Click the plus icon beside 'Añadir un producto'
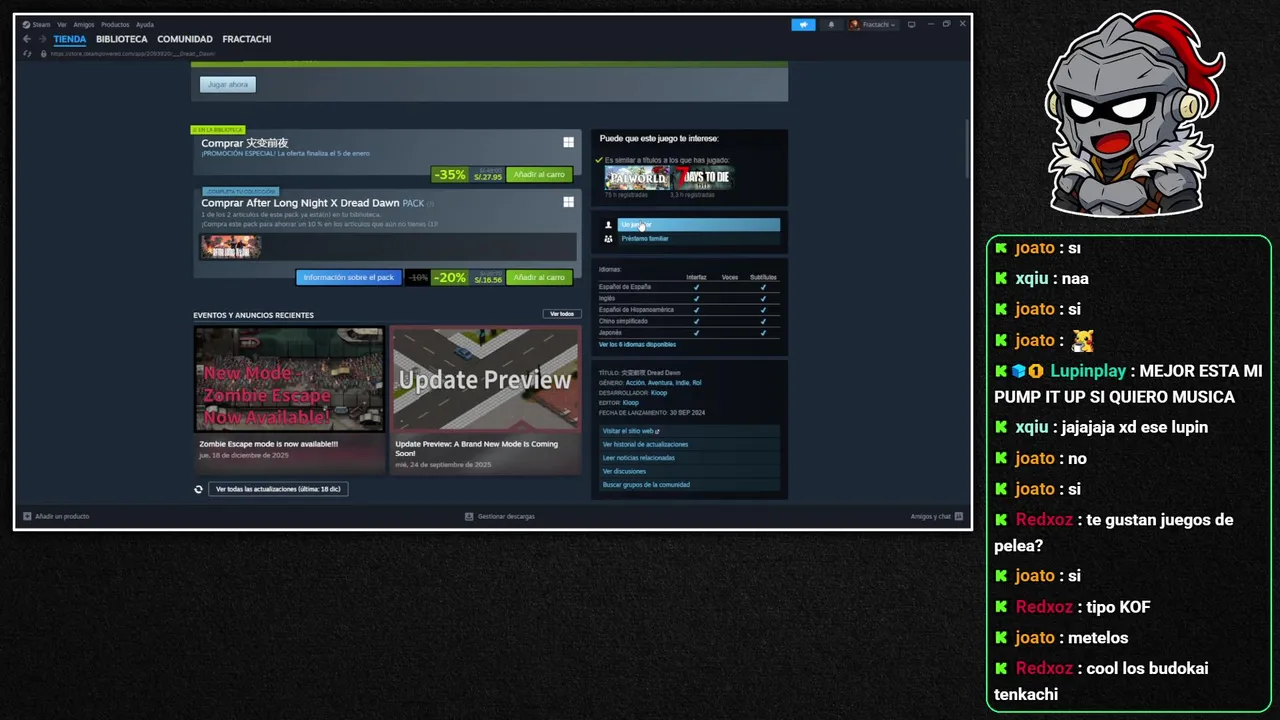 click(x=28, y=516)
